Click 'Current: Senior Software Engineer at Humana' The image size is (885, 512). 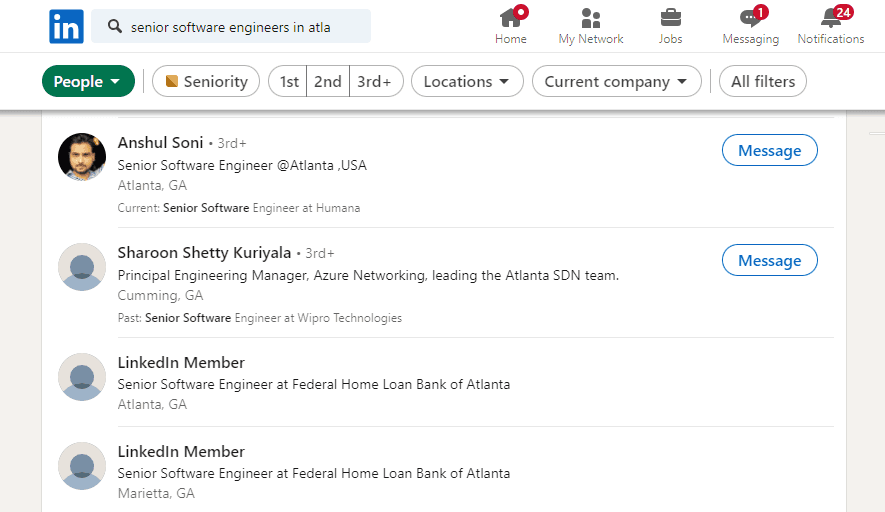pos(239,208)
